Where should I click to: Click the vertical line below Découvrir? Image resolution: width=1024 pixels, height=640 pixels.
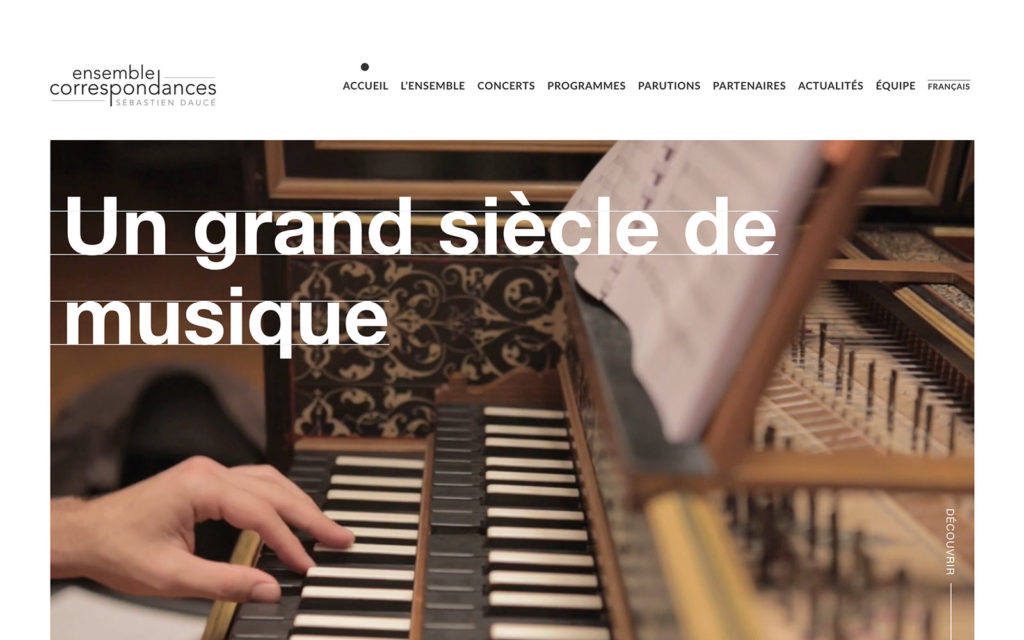pos(950,611)
